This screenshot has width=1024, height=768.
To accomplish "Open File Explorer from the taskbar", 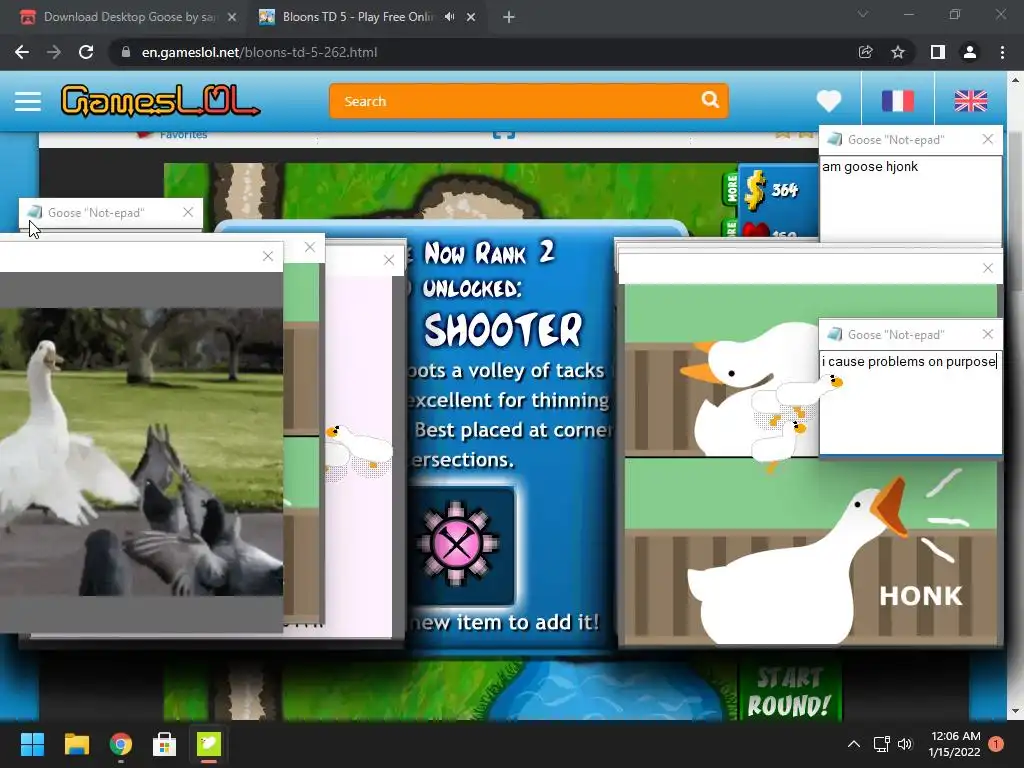I will click(x=76, y=744).
